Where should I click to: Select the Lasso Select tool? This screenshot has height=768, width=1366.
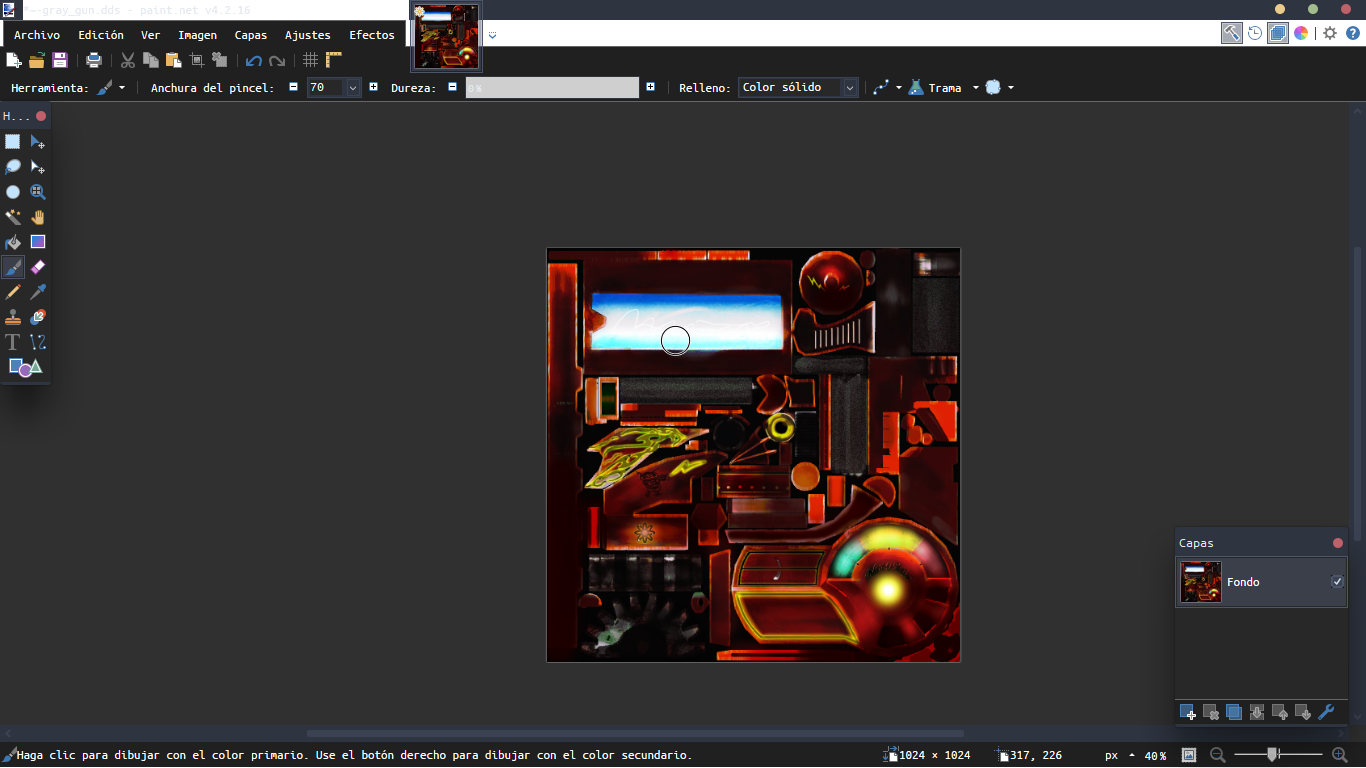click(x=13, y=167)
